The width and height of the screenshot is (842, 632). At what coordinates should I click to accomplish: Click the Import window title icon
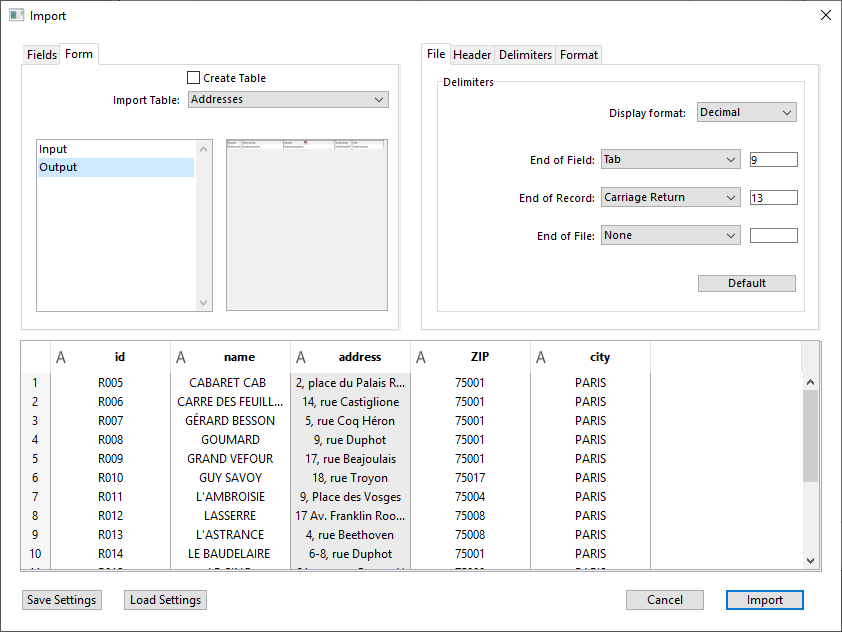pyautogui.click(x=16, y=16)
